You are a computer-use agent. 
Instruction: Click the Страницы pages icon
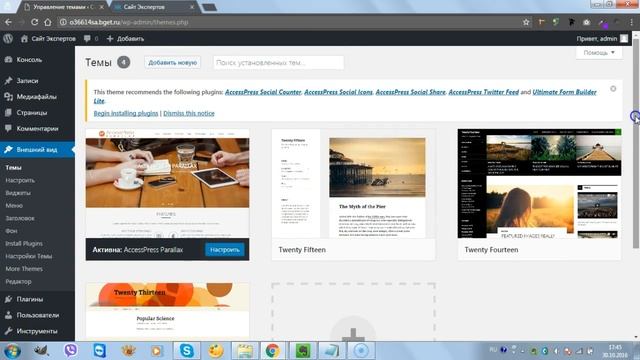[8, 113]
